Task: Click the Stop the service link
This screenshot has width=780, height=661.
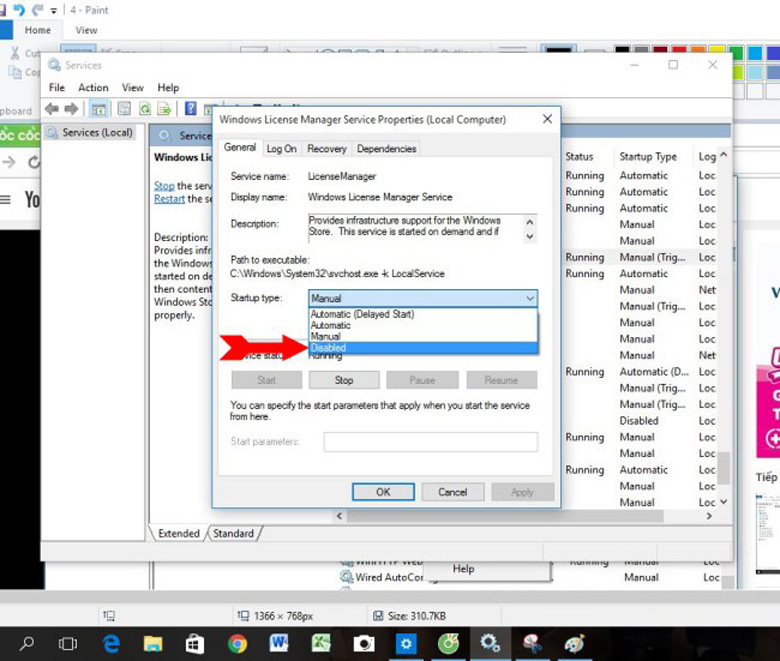Action: point(164,186)
